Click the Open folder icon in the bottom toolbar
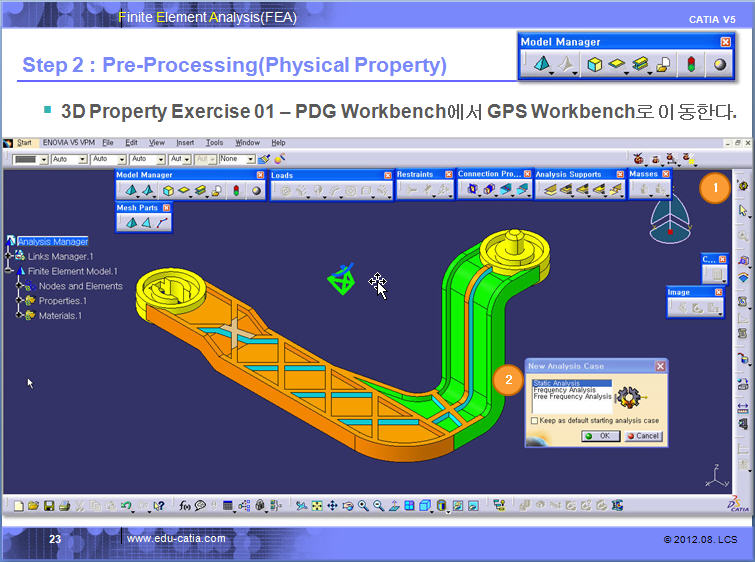 click(x=33, y=506)
